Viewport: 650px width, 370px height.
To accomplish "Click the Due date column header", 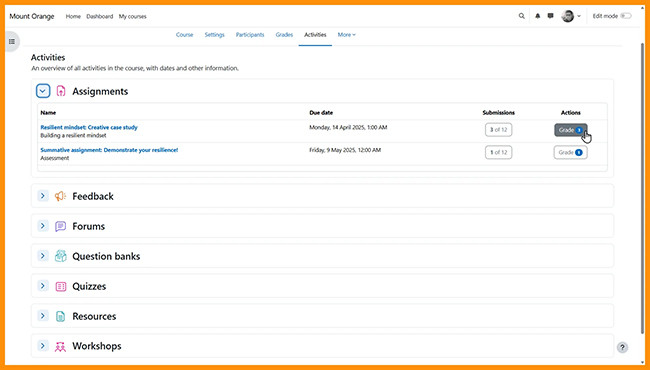I will [321, 113].
